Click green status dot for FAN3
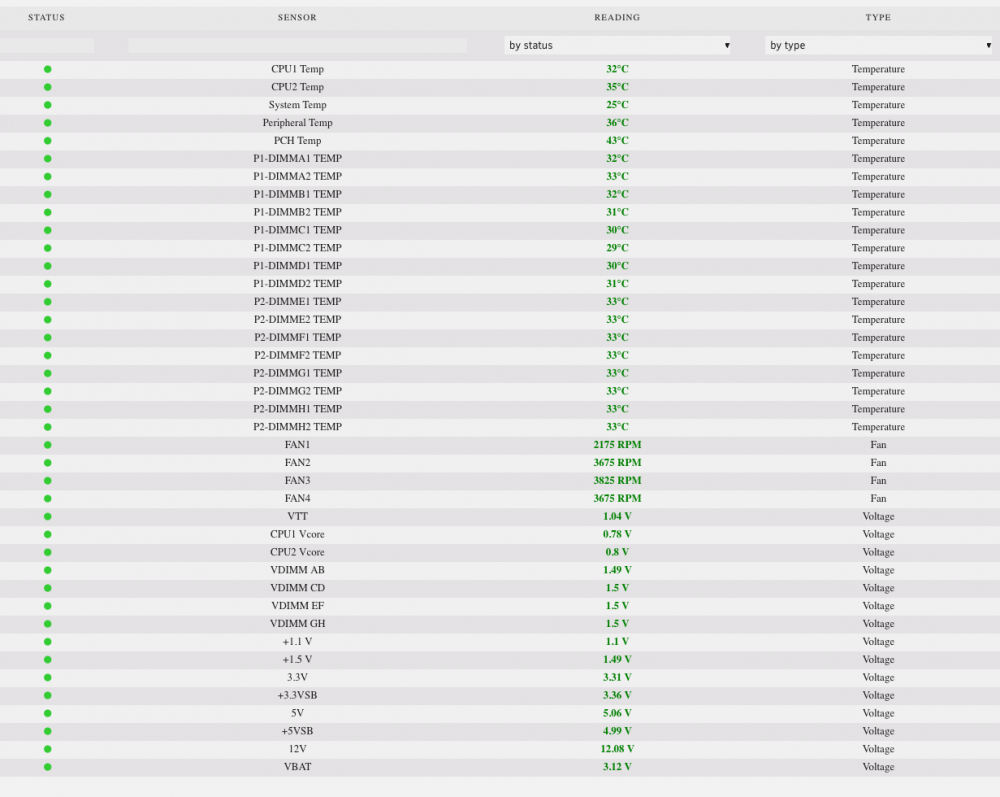 coord(47,480)
